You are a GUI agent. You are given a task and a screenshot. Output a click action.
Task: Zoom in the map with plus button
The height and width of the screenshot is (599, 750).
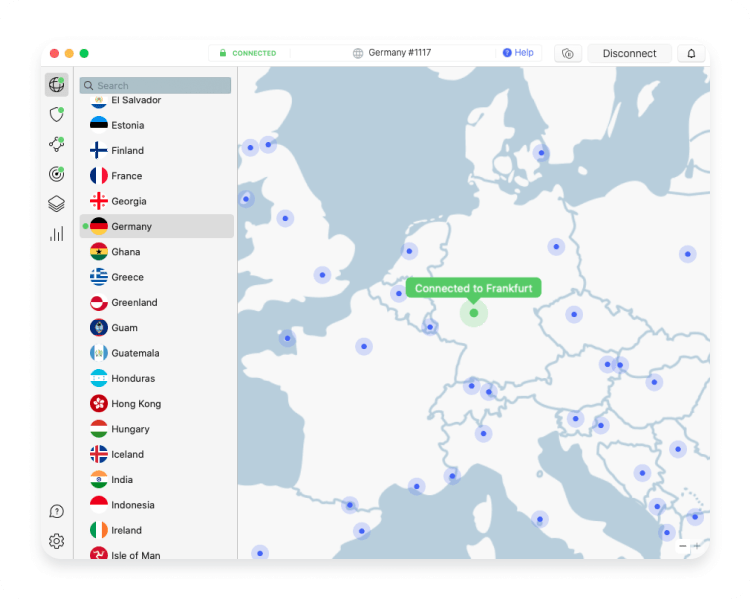(697, 546)
